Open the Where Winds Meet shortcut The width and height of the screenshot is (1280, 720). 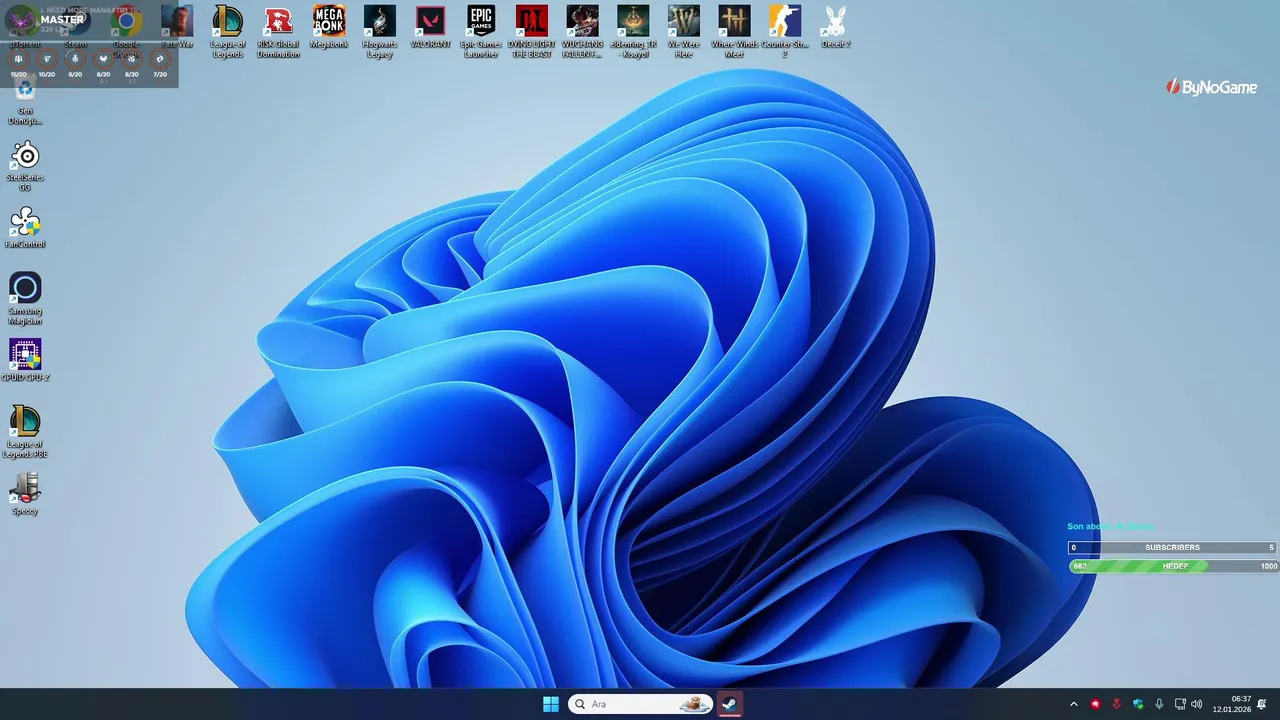pyautogui.click(x=734, y=32)
